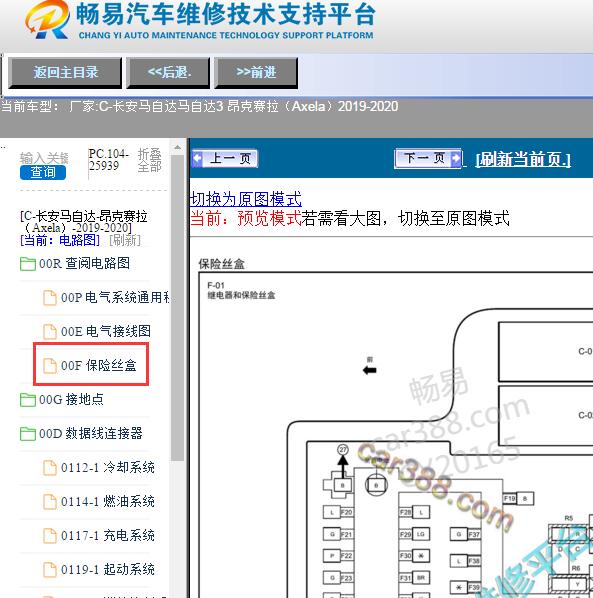Click the left arrow icon on 上一页
Viewport: 593px width, 598px height.
pyautogui.click(x=197, y=158)
